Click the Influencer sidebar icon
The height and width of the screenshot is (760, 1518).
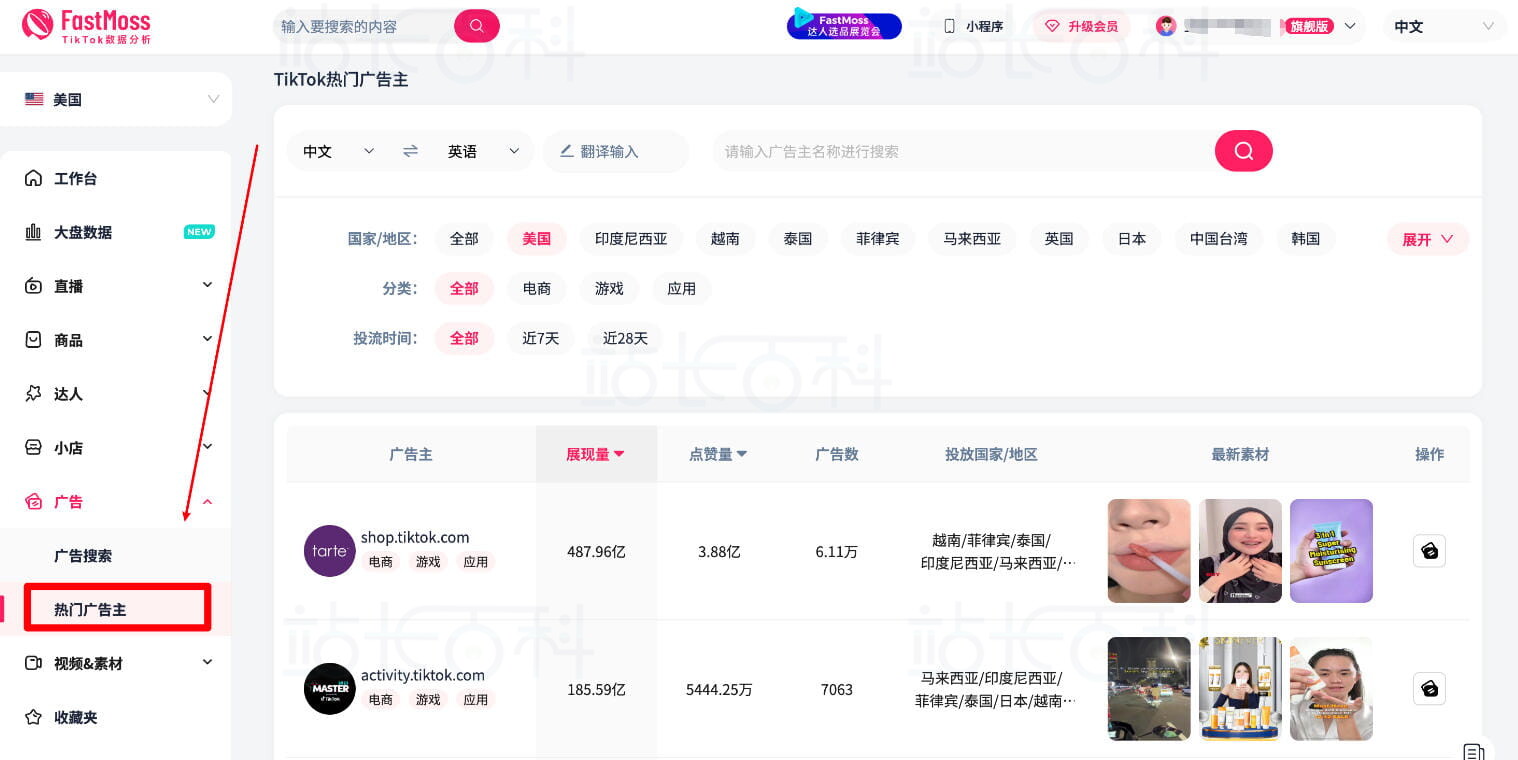pos(33,394)
